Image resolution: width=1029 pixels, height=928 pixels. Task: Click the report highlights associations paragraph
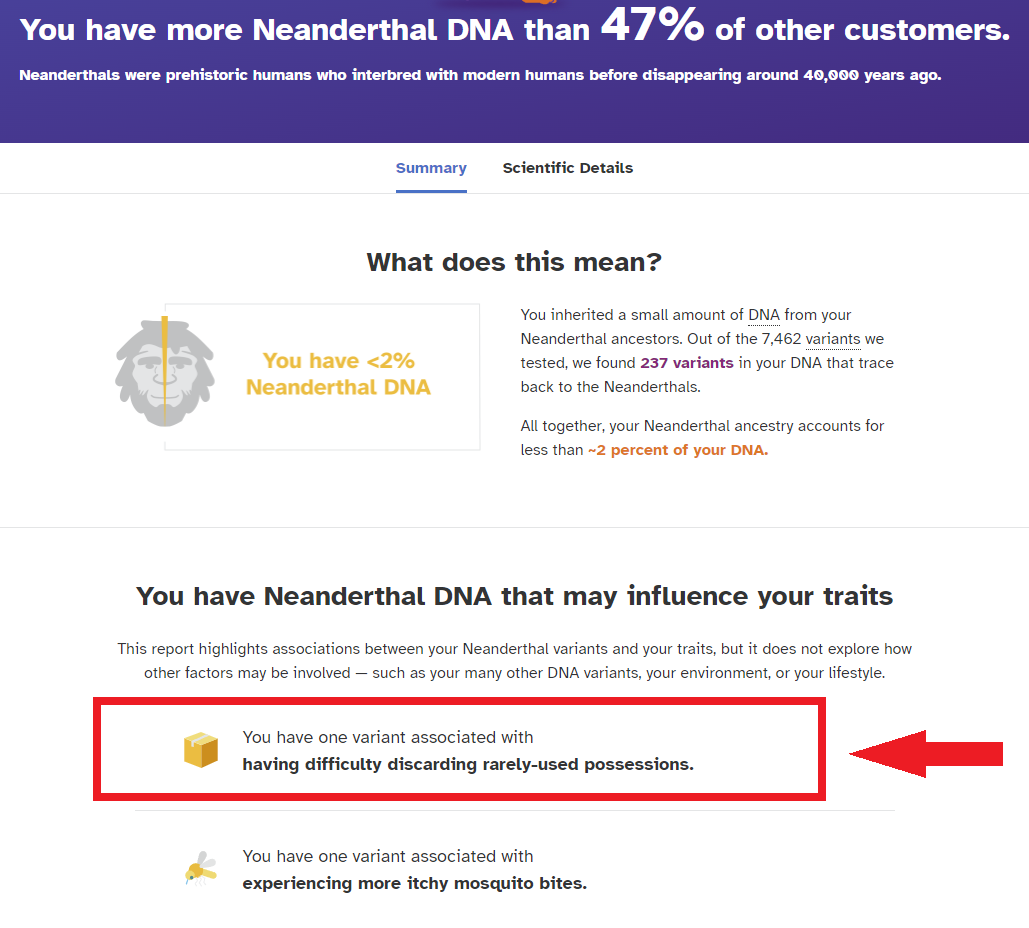click(x=514, y=661)
